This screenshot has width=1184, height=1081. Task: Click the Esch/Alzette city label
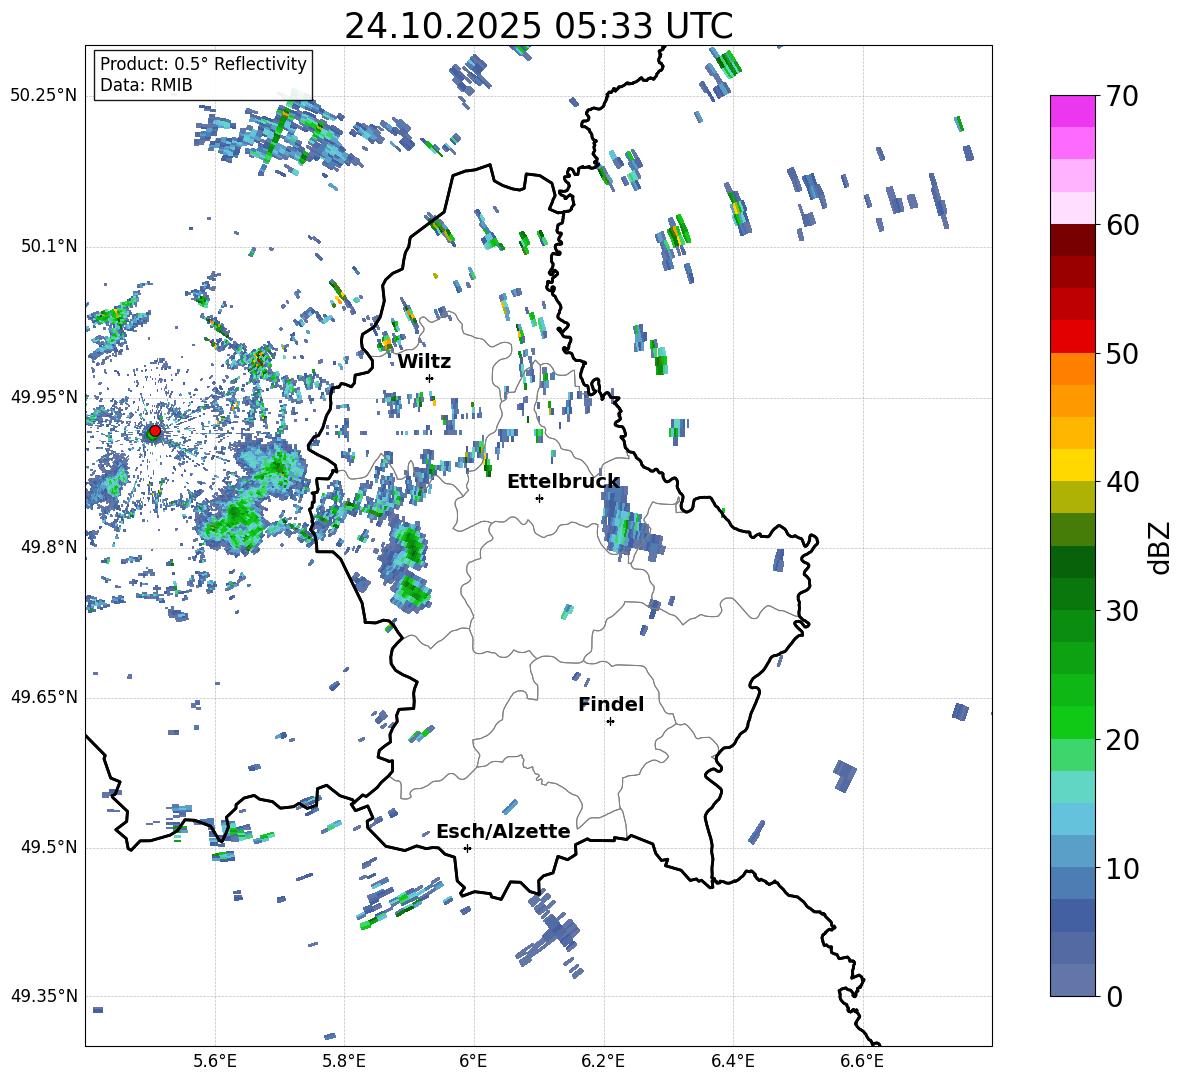[503, 831]
